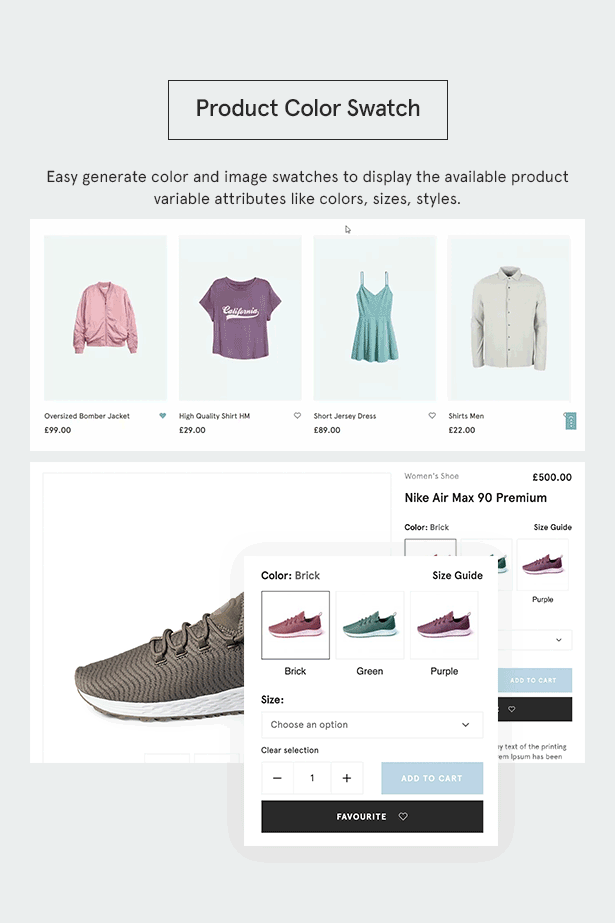615x923 pixels.
Task: Click the heart icon on the Favourite button
Action: click(x=403, y=817)
